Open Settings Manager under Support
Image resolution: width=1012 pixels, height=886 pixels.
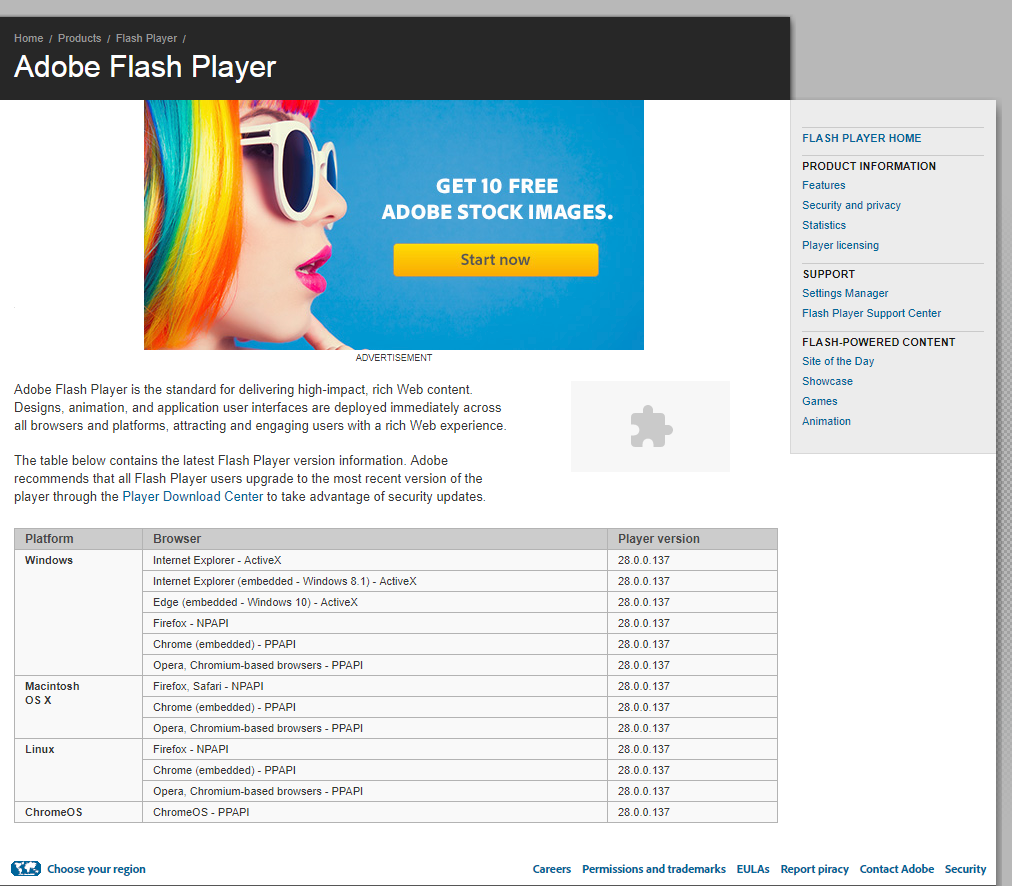pyautogui.click(x=845, y=293)
